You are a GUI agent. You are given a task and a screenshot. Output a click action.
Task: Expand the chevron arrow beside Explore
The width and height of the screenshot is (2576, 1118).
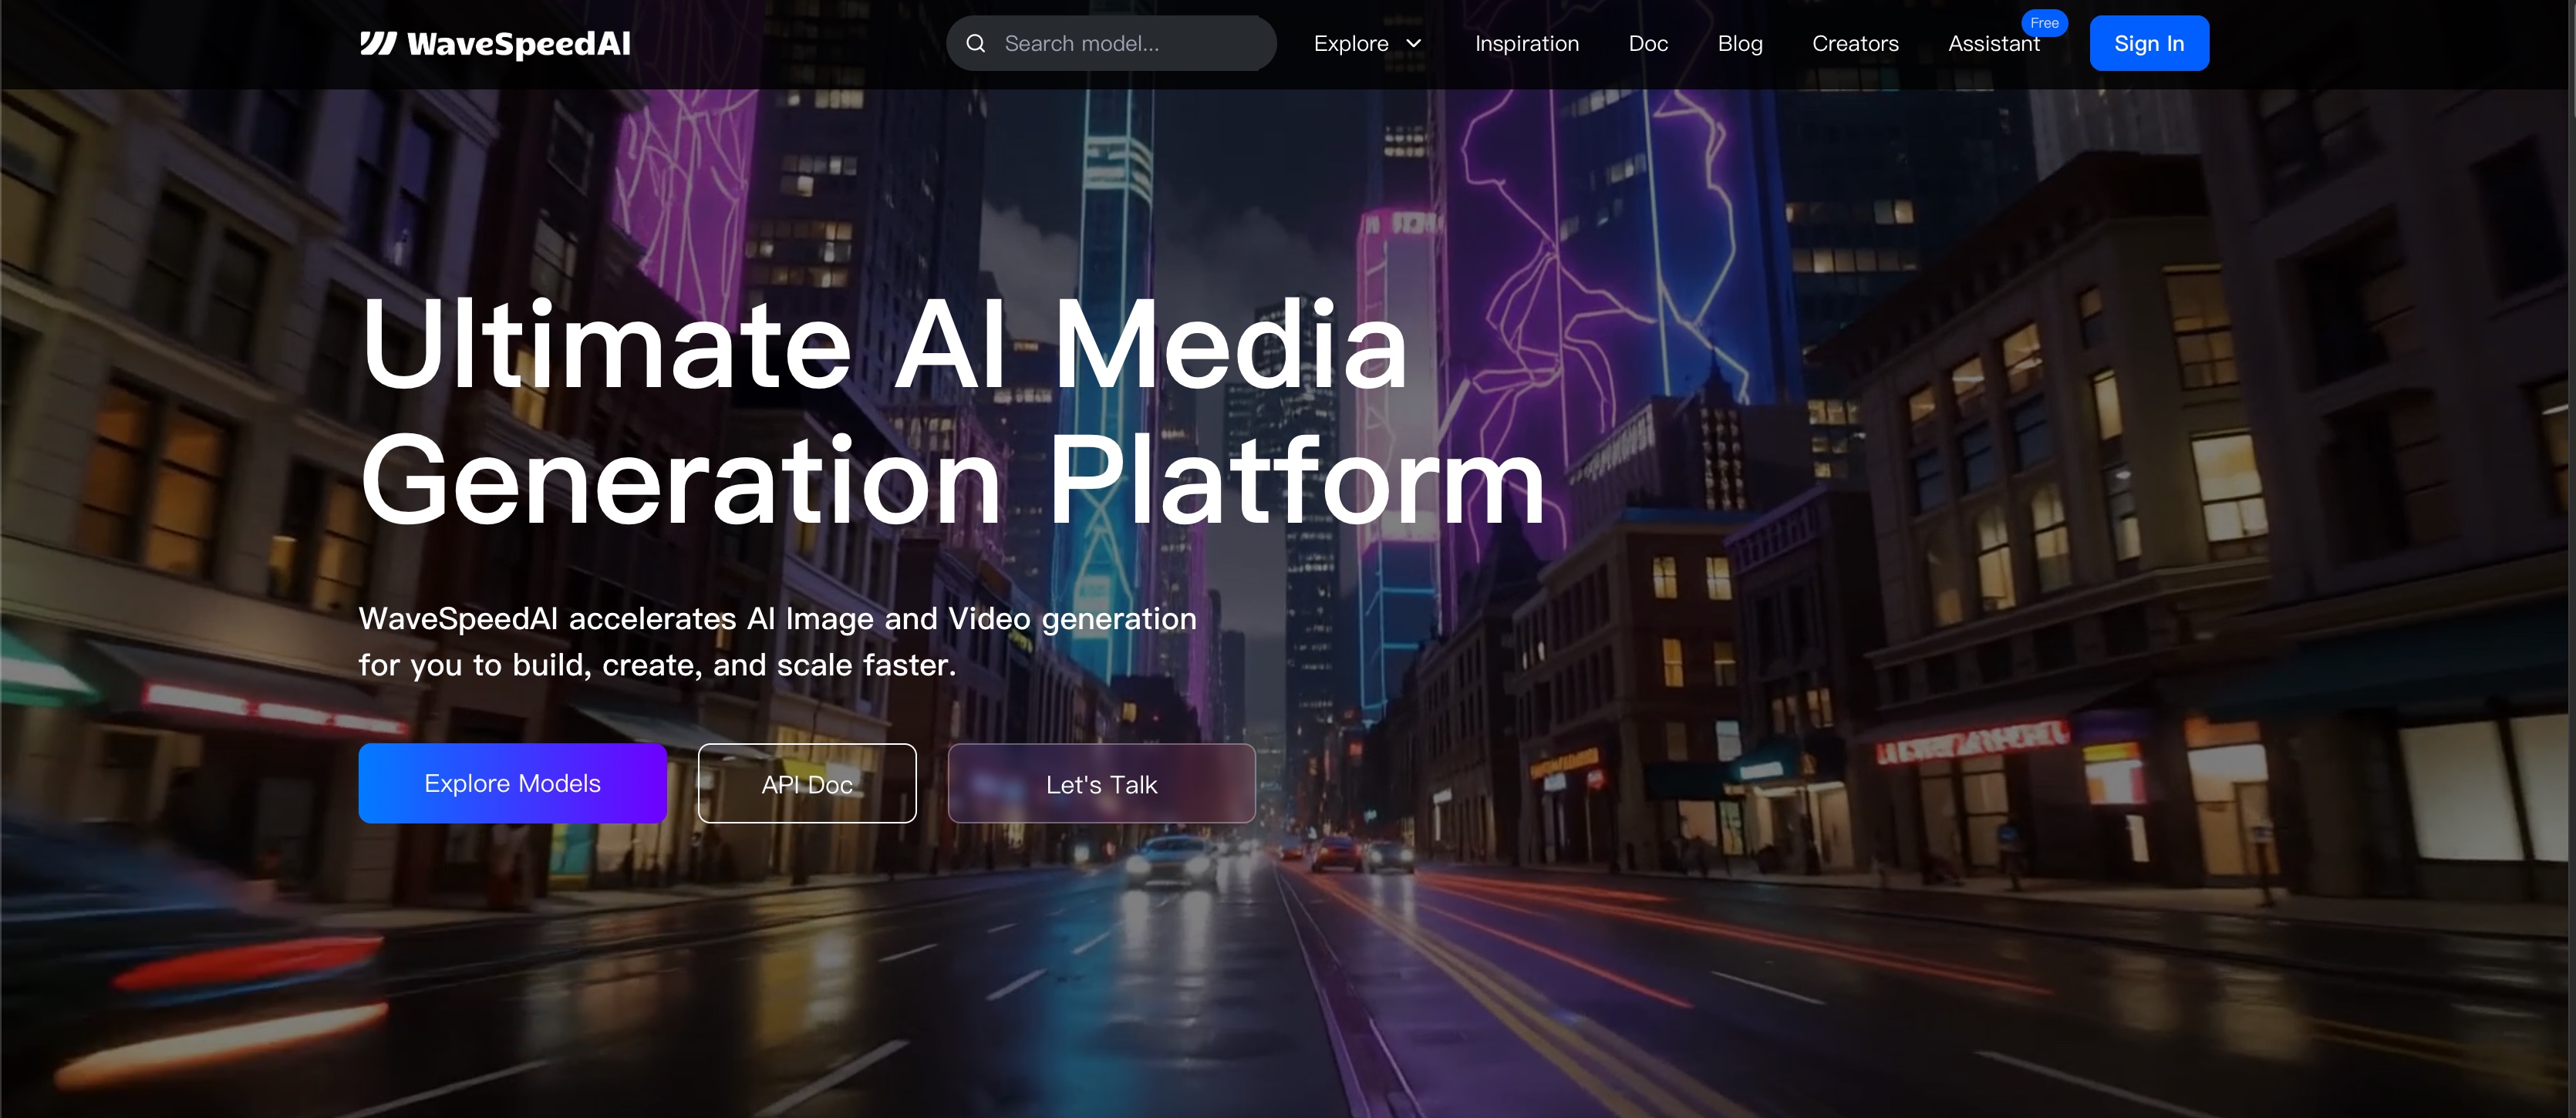pyautogui.click(x=1414, y=44)
